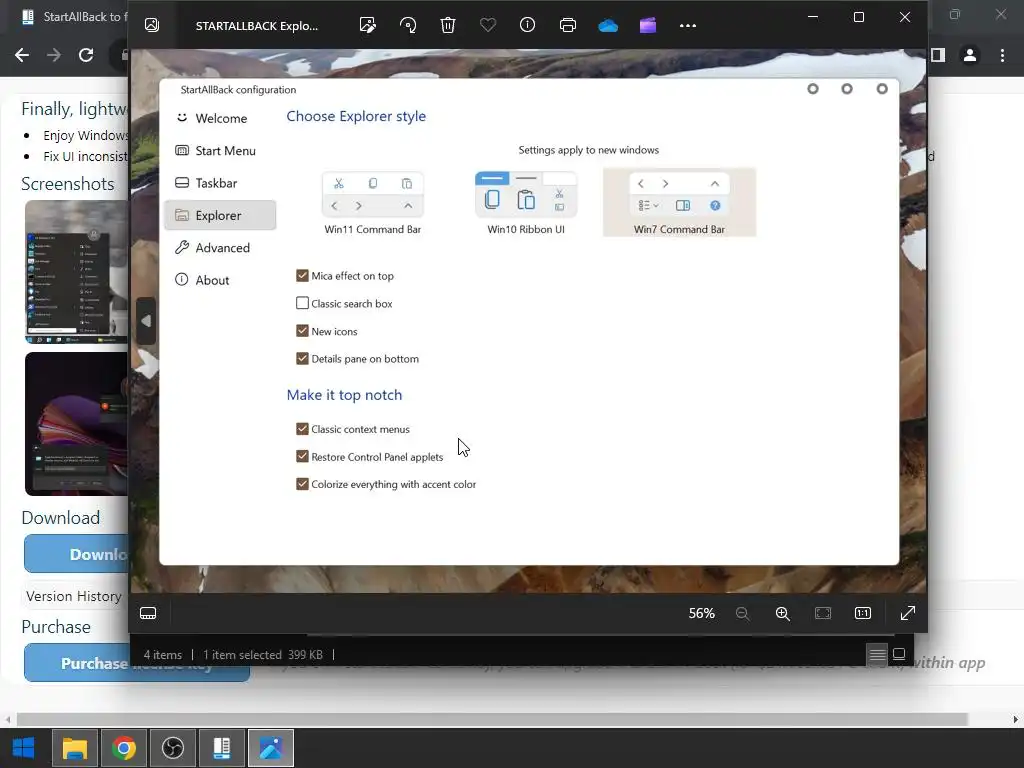The height and width of the screenshot is (768, 1024).
Task: Click the 56% zoom level text
Action: click(701, 613)
